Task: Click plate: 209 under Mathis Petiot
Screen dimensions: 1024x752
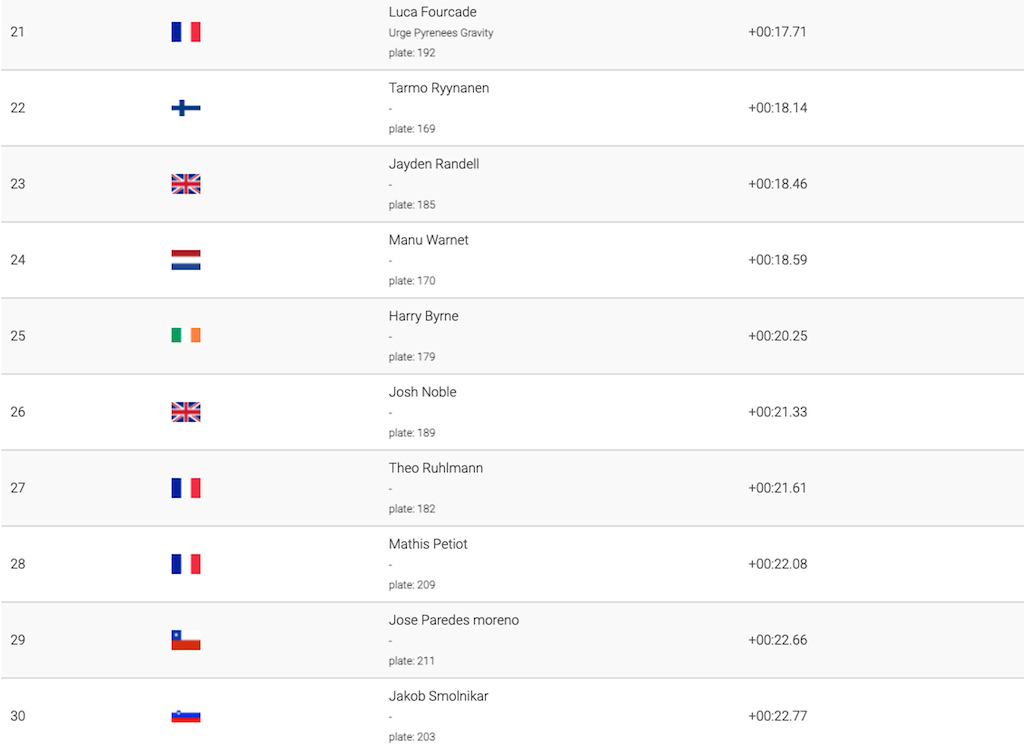Action: 412,585
